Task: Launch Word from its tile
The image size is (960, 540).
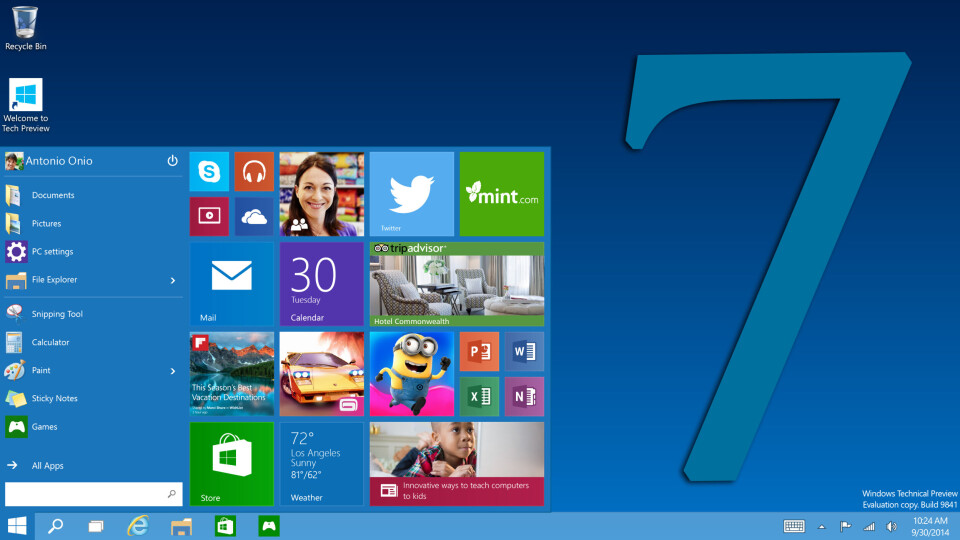Action: coord(524,351)
